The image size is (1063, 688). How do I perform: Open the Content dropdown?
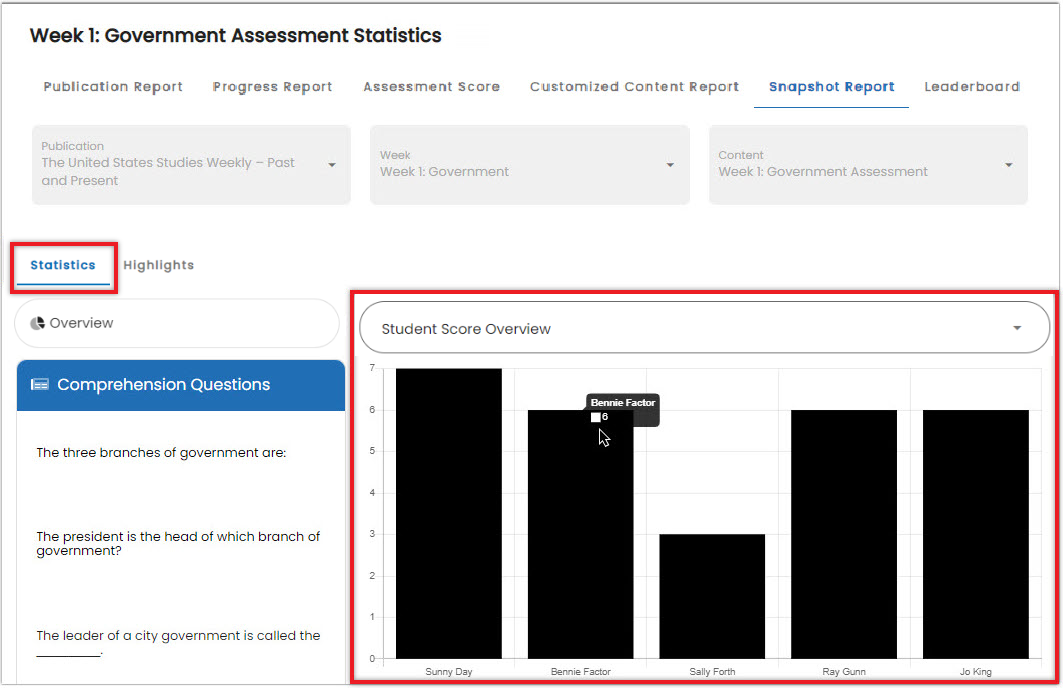click(x=1008, y=165)
